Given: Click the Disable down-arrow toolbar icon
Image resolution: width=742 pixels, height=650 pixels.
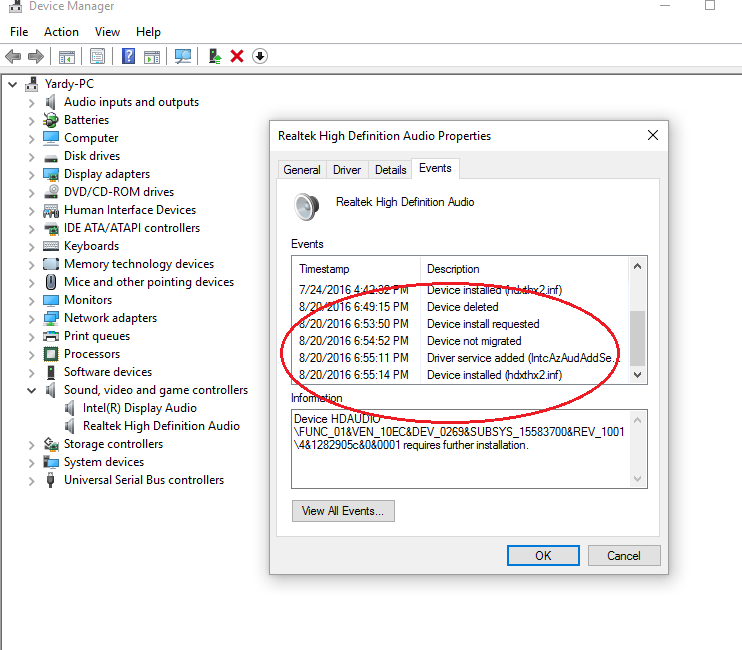Looking at the screenshot, I should (260, 56).
